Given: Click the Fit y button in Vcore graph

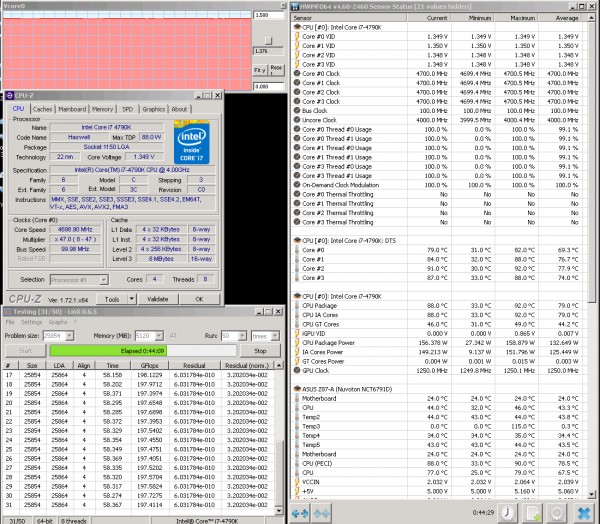Looking at the screenshot, I should click(259, 70).
